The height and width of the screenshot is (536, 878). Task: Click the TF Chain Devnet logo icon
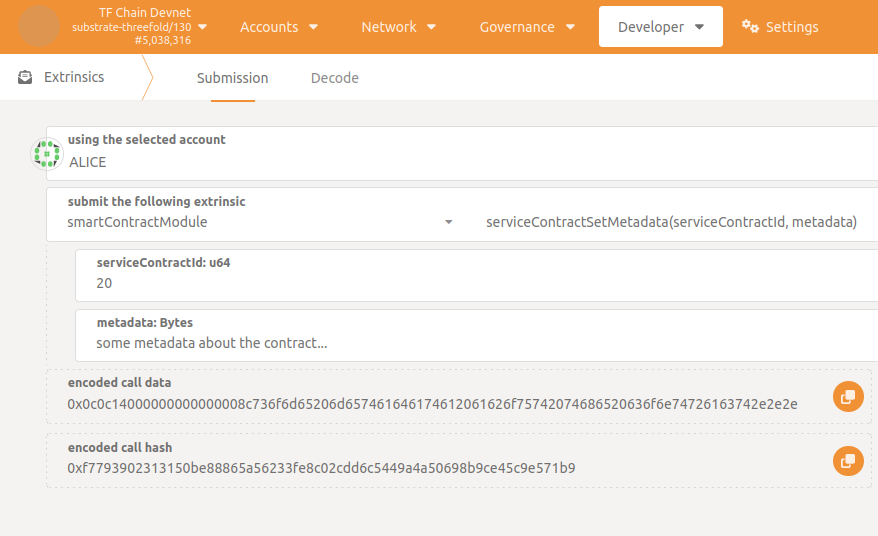[39, 26]
